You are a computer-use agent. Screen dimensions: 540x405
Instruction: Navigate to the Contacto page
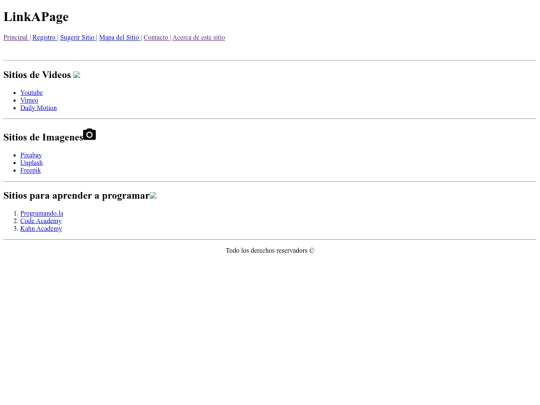156,38
